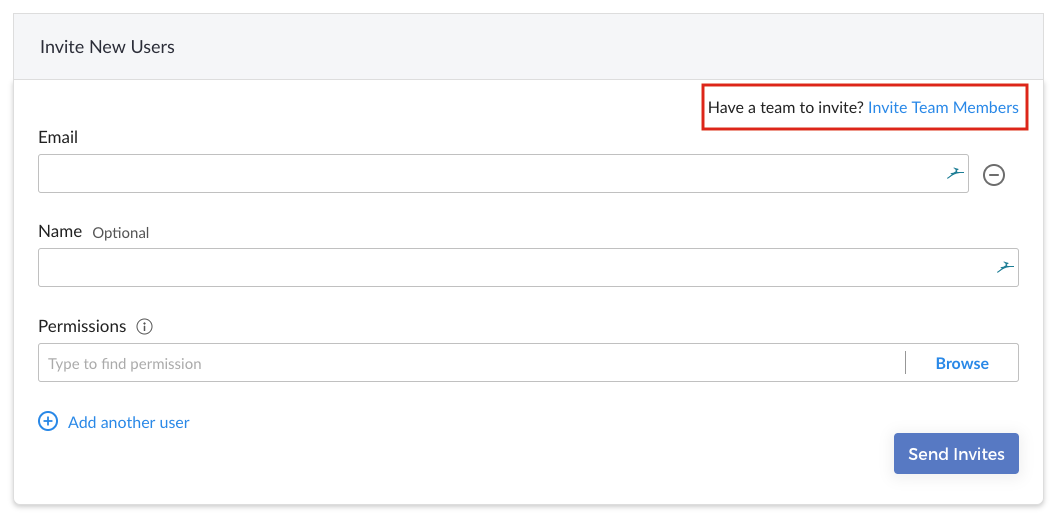Click the Invite New Users panel header
Viewport: 1058px width, 524px height.
click(528, 47)
